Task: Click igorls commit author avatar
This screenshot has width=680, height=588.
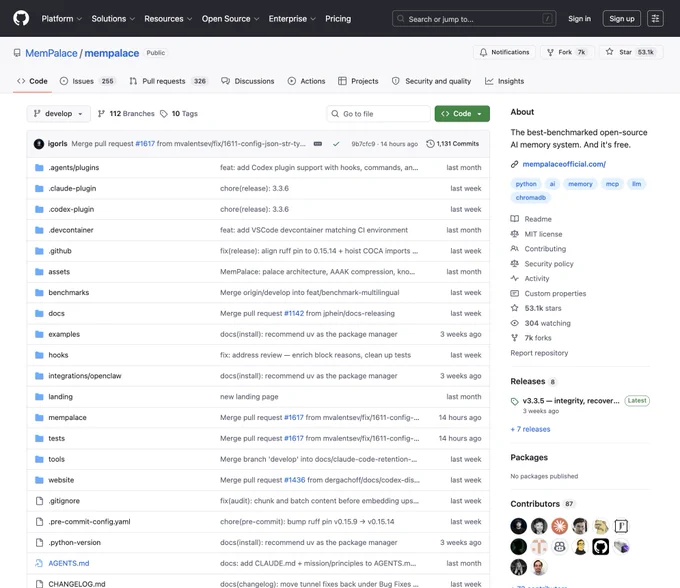Action: point(39,144)
